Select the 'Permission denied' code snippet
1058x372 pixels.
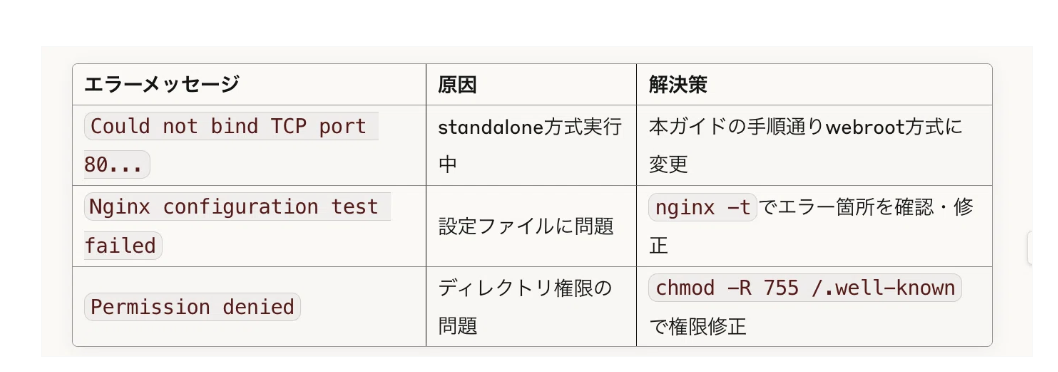point(192,307)
